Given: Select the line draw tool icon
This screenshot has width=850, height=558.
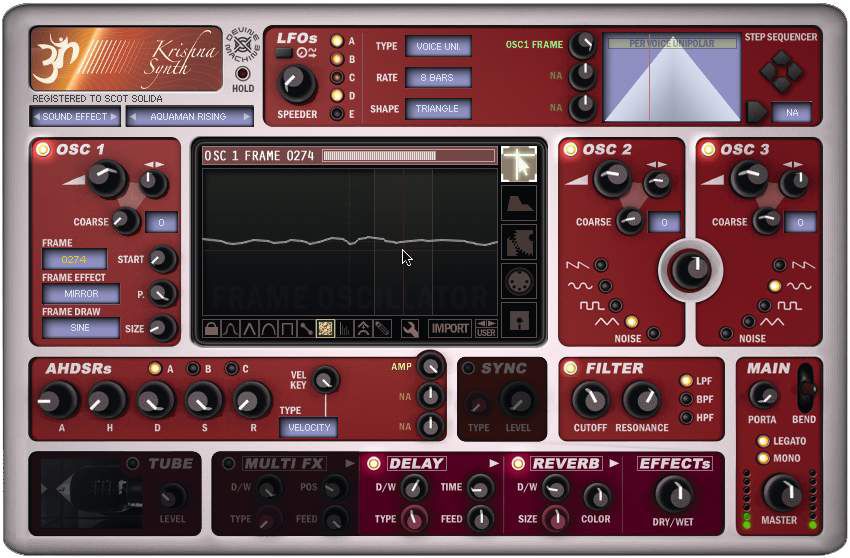Looking at the screenshot, I should click(x=306, y=329).
